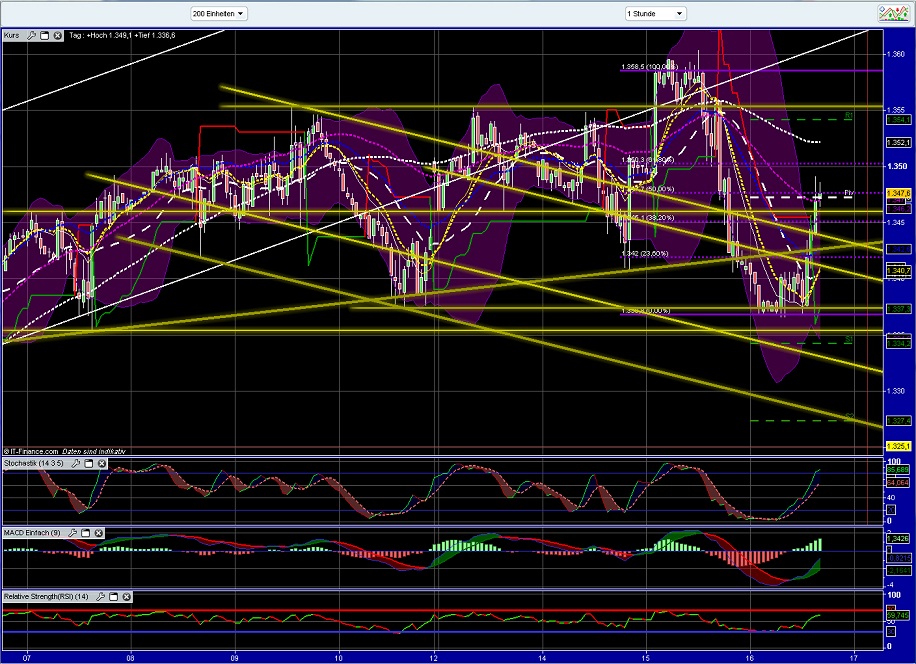Select the Relative Strength(RSI) (14) label
This screenshot has height=664, width=916.
pyautogui.click(x=46, y=597)
